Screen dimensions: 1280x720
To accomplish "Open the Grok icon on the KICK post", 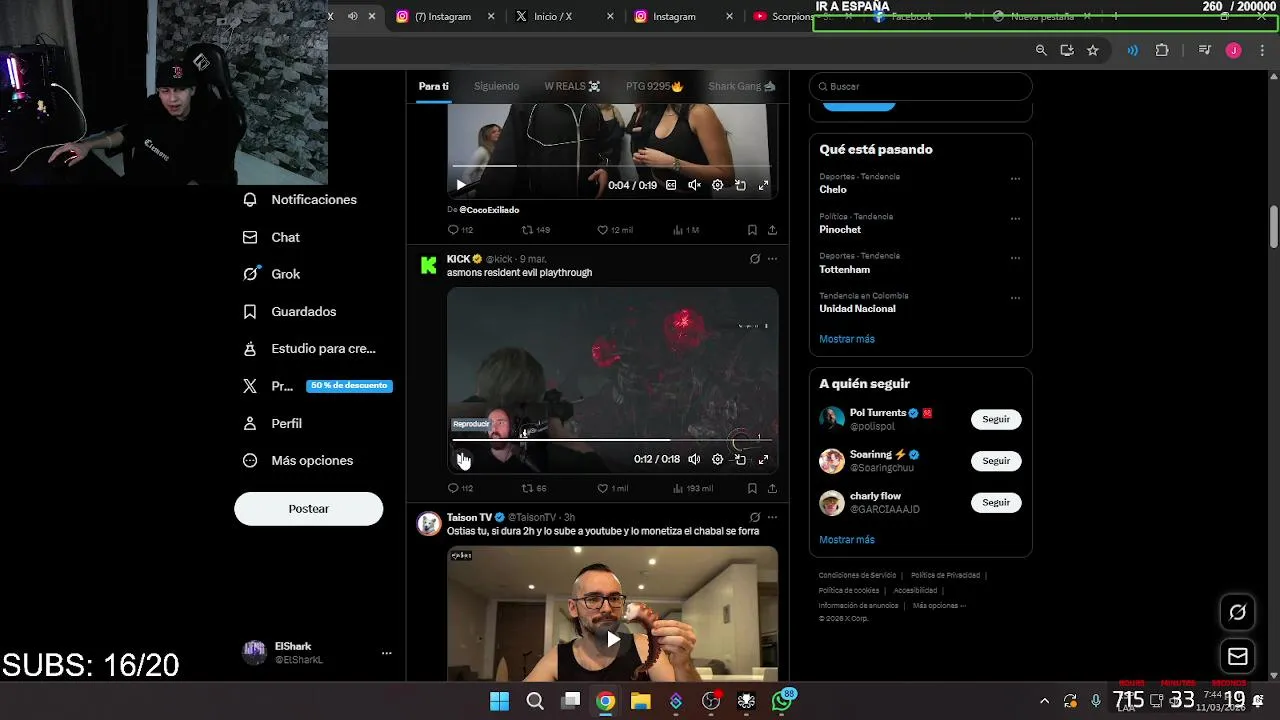I will [x=755, y=259].
